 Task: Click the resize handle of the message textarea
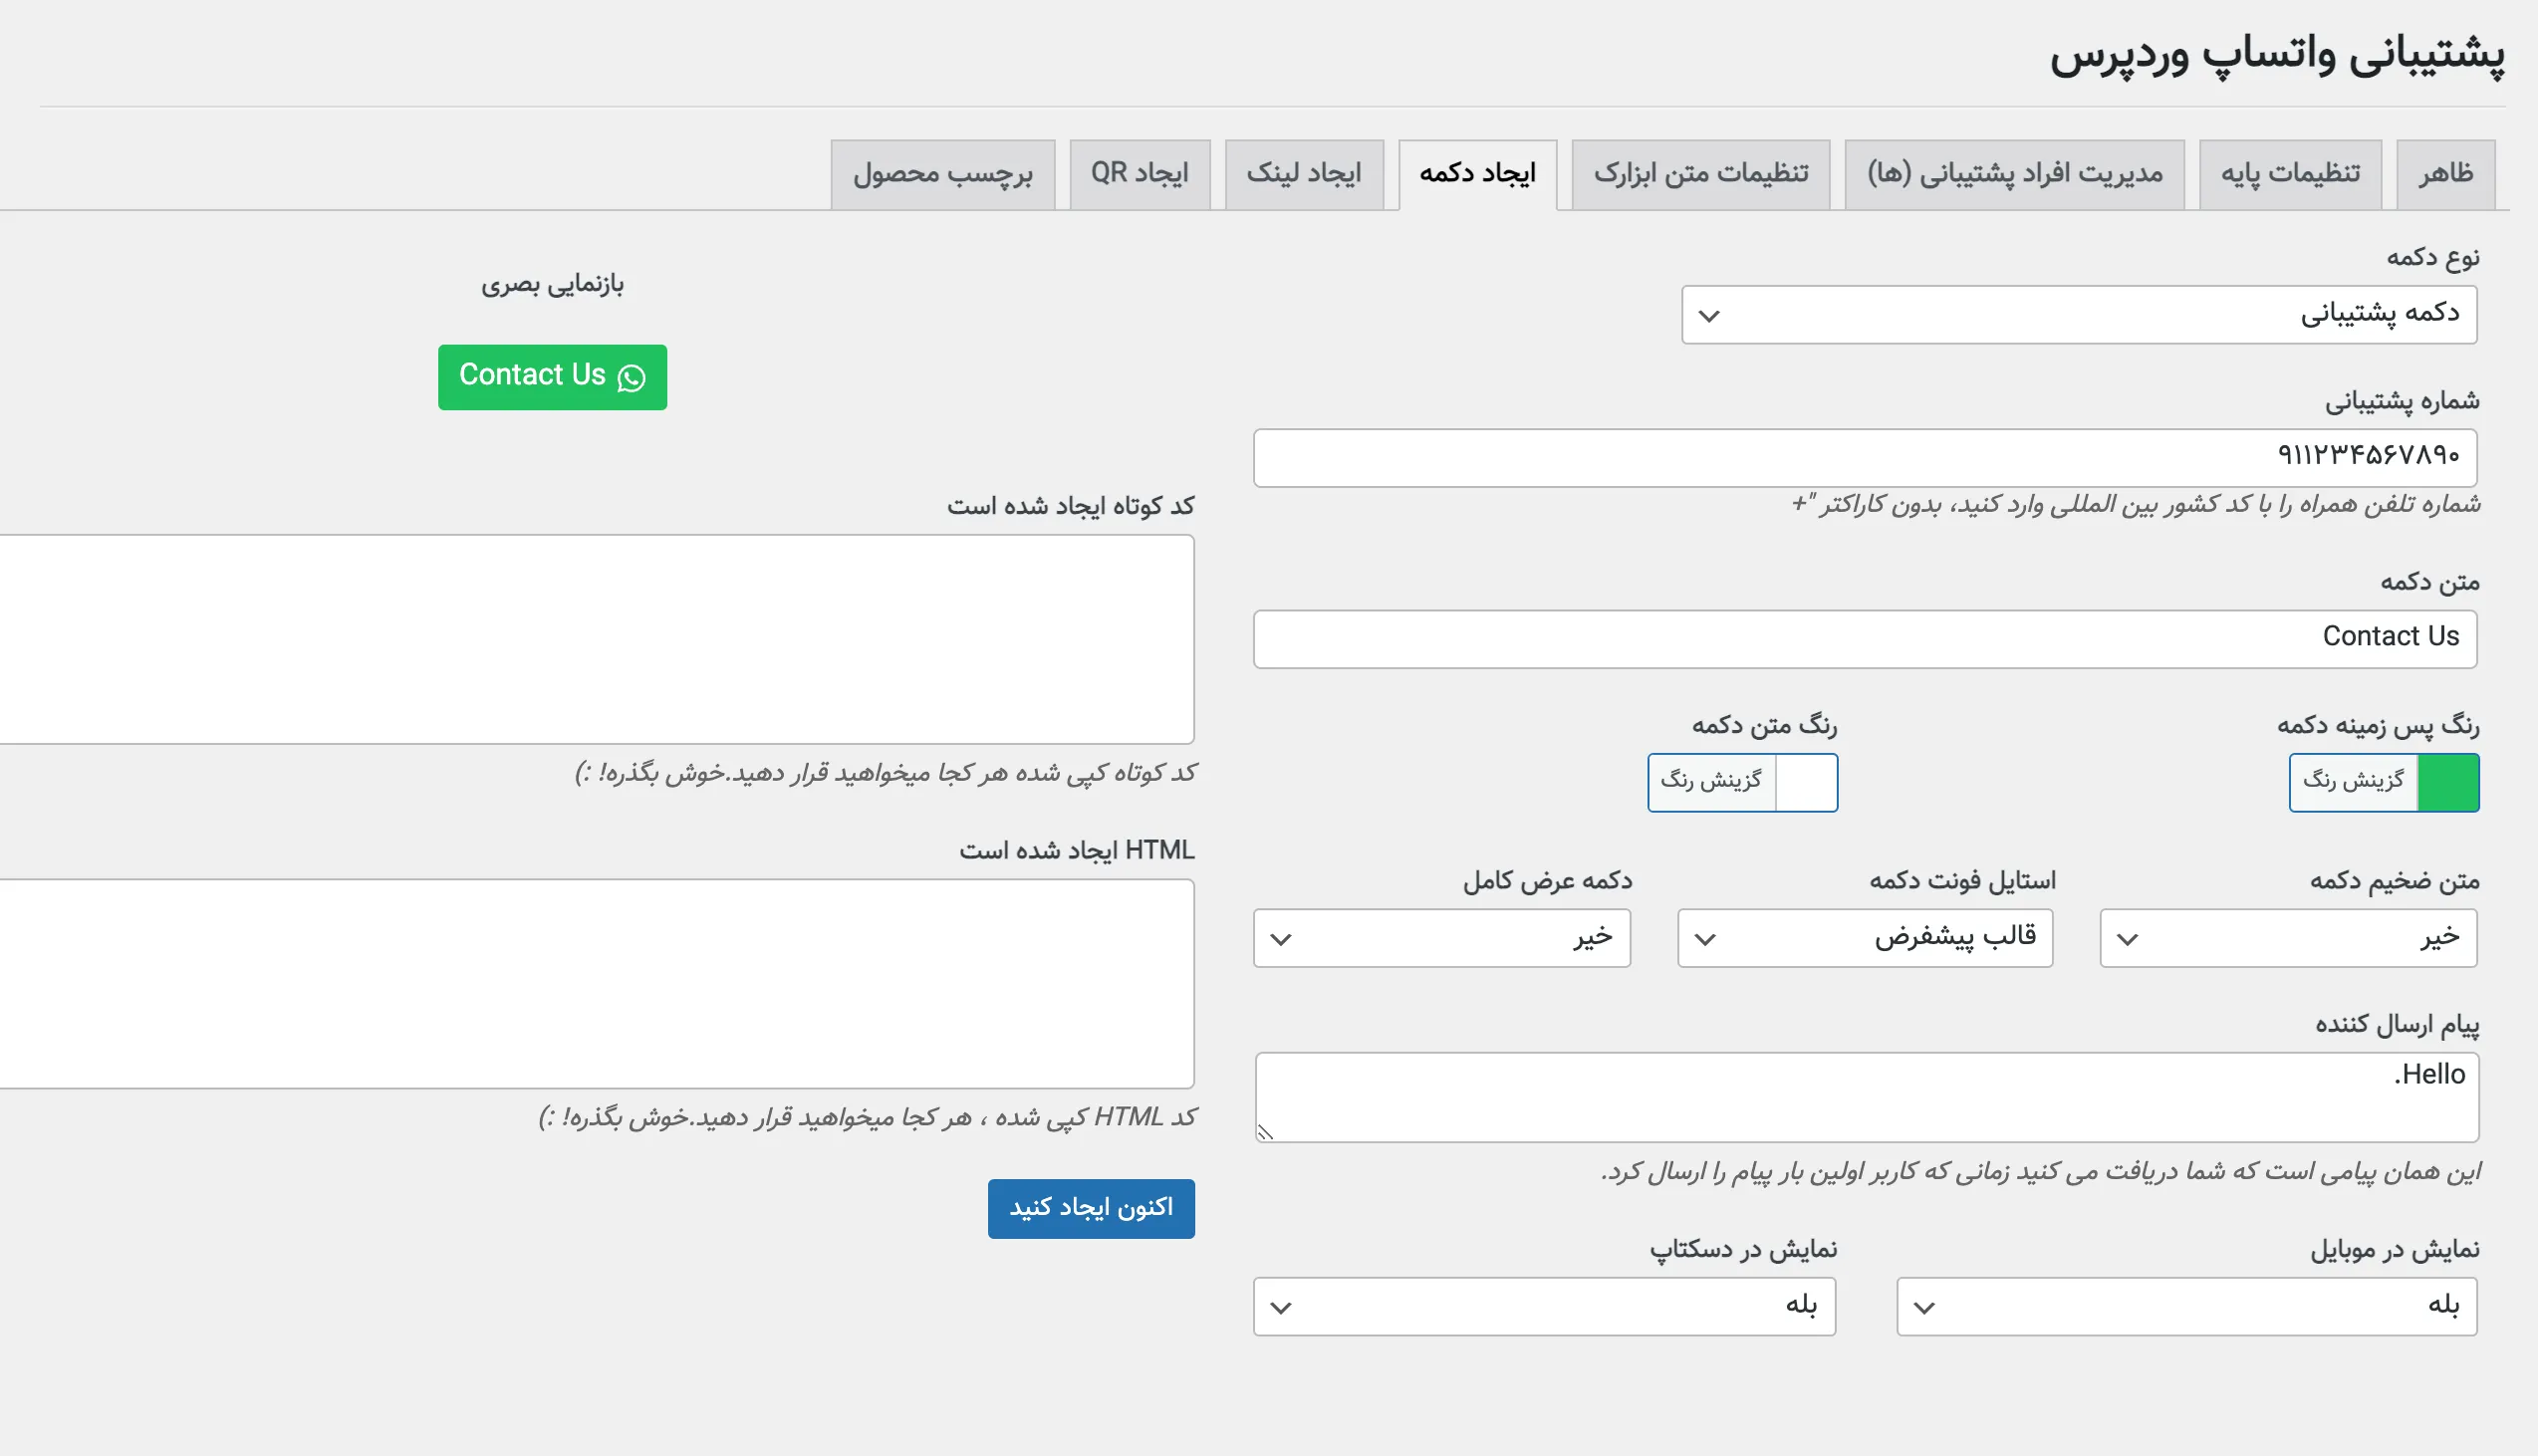tap(1266, 1132)
